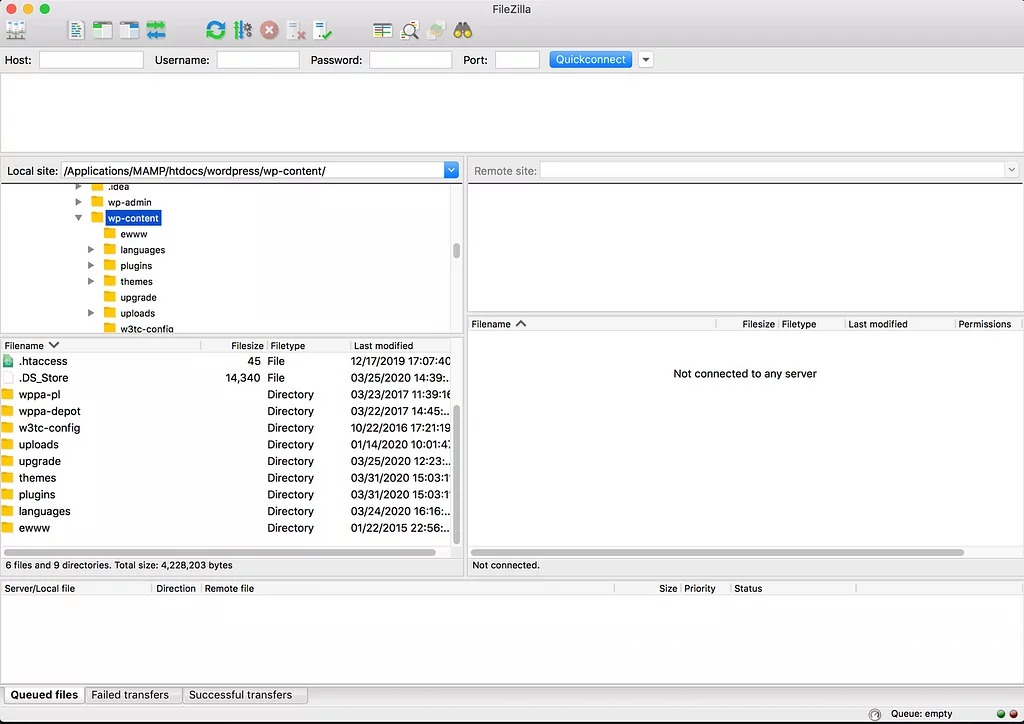
Task: Sort local files by Filesize header
Action: pos(234,345)
